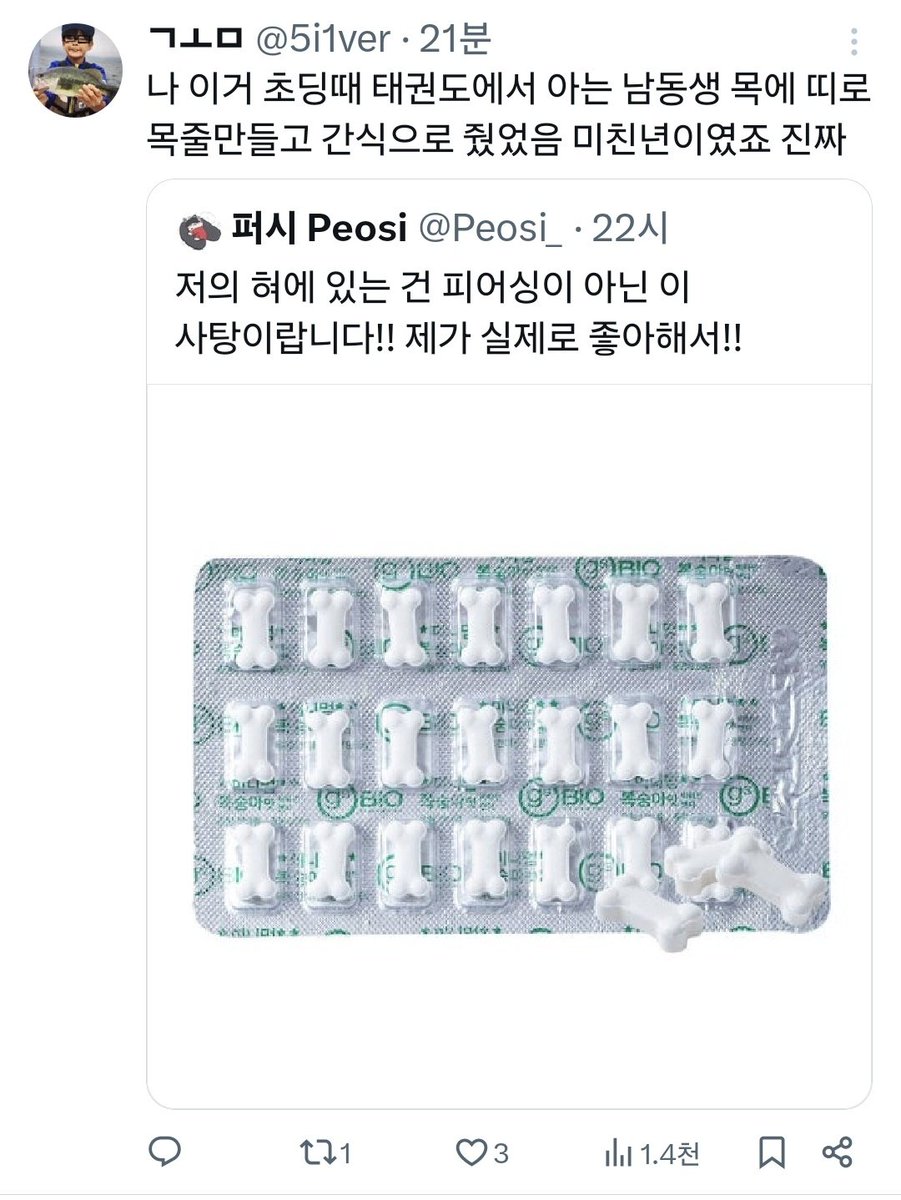Click the like count number 3
The width and height of the screenshot is (901, 1200).
pyautogui.click(x=502, y=1154)
